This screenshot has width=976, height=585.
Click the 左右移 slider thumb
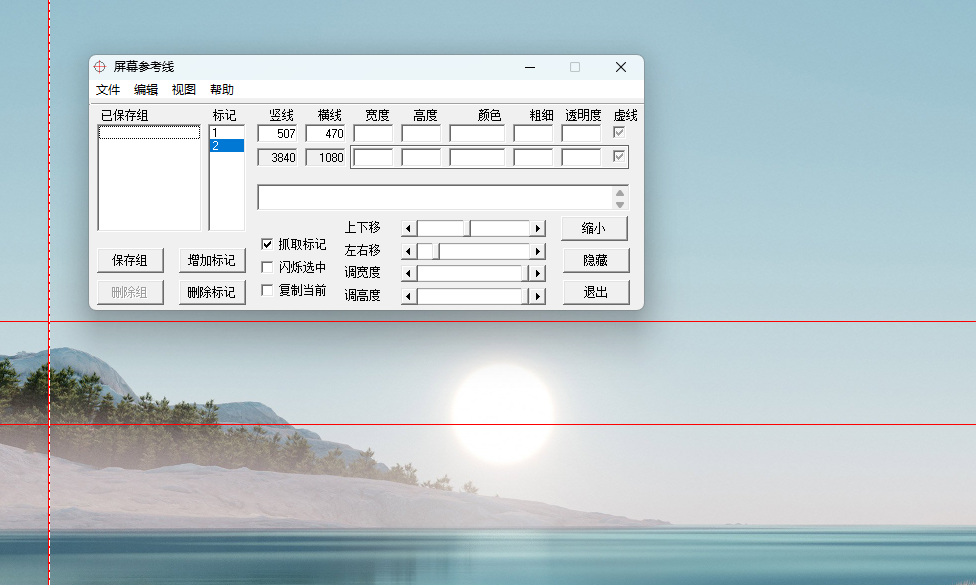click(x=436, y=251)
